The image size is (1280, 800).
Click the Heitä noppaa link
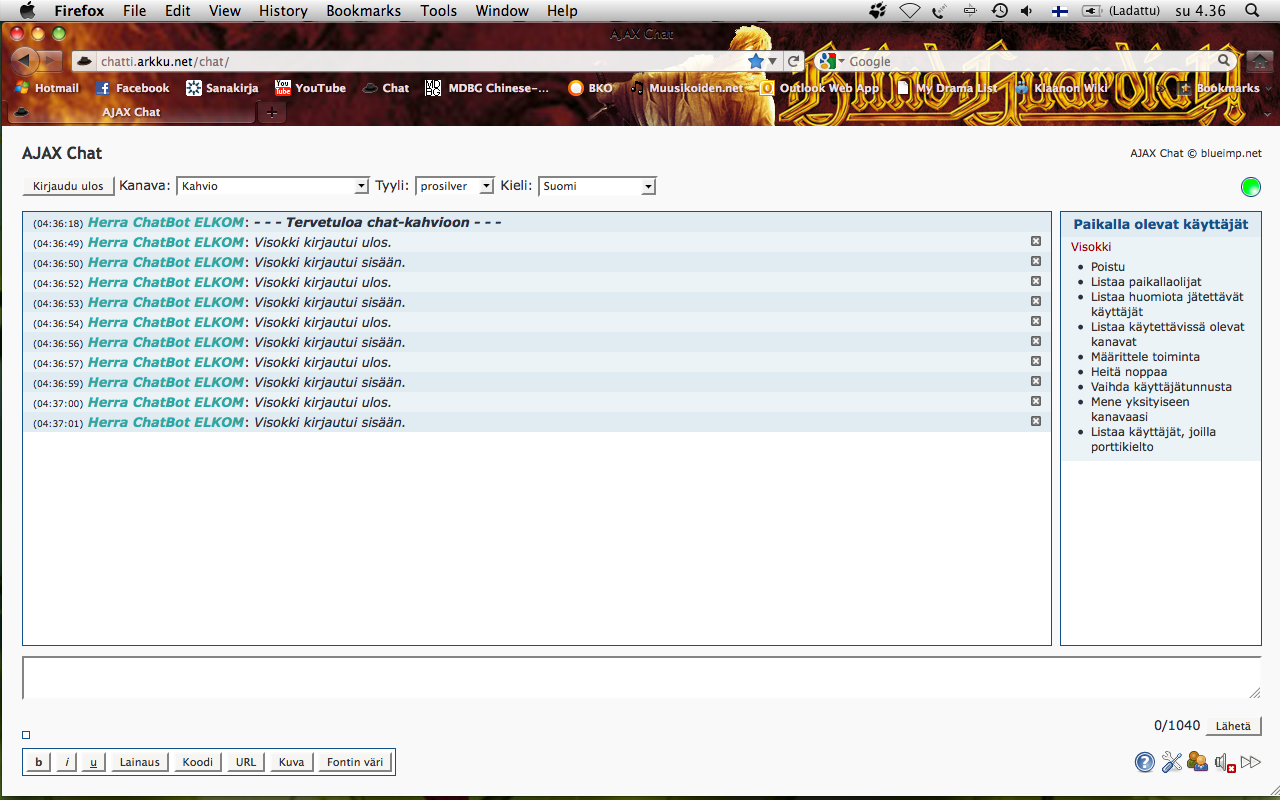pos(1129,372)
